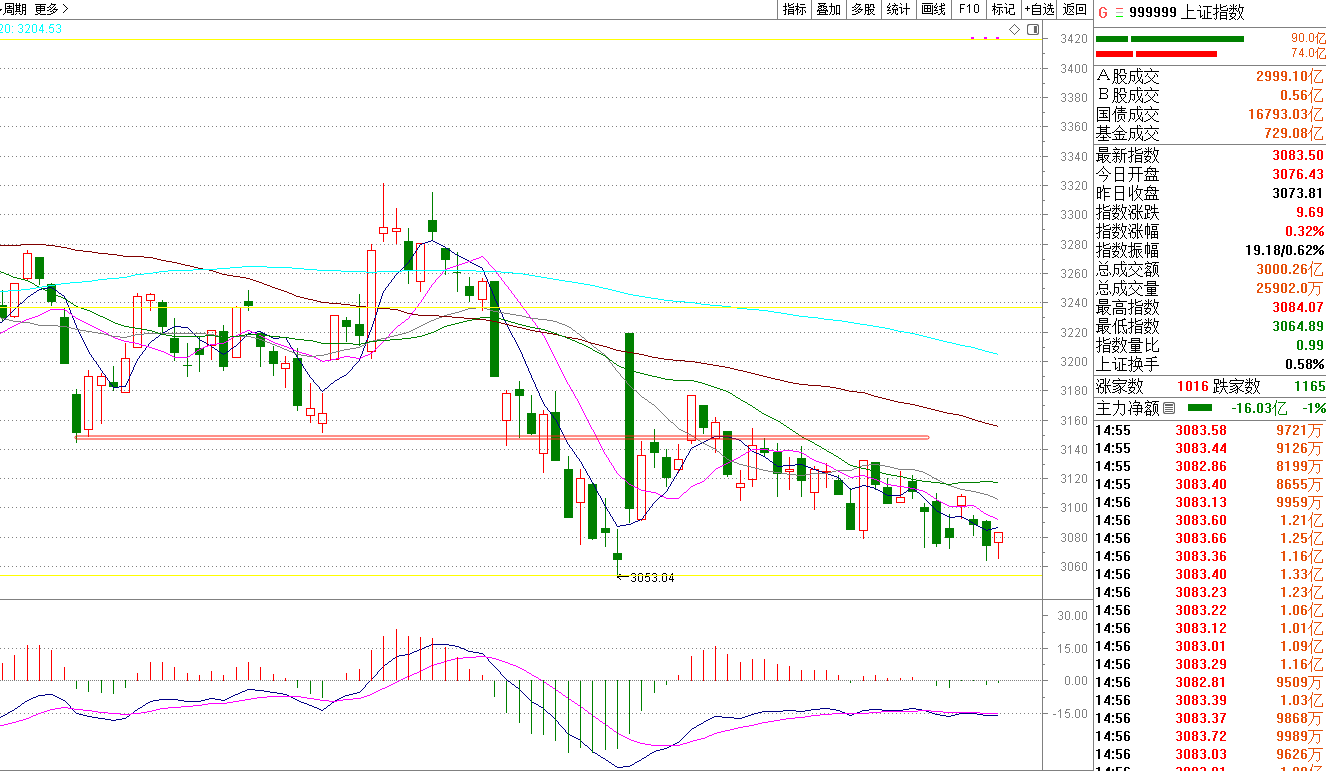The width and height of the screenshot is (1326, 771).
Task: Activate the 画线 drawing tools
Action: tap(933, 9)
